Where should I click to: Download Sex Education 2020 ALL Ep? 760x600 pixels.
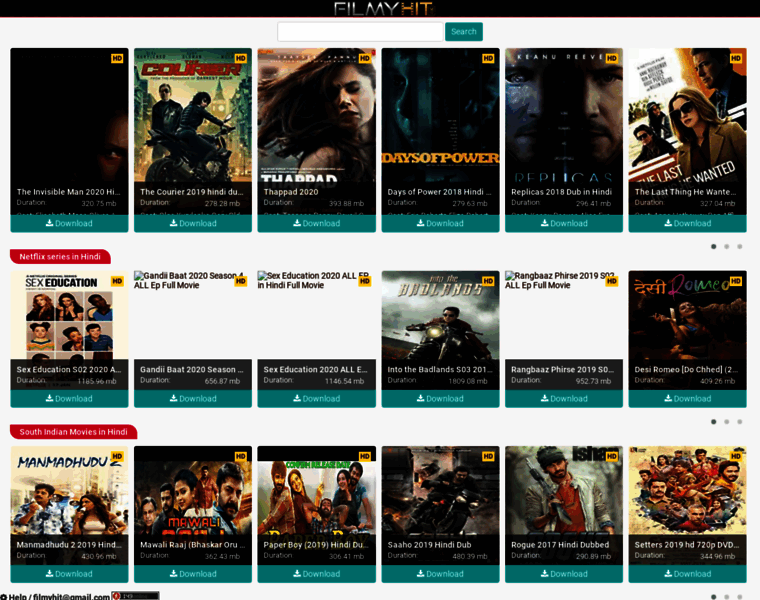click(x=317, y=398)
